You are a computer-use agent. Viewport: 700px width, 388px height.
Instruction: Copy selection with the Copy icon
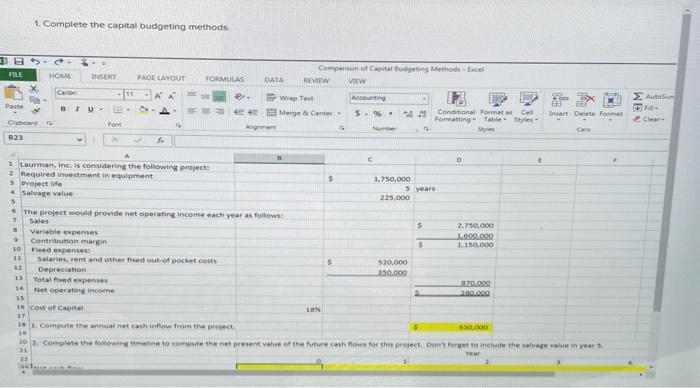click(x=35, y=100)
